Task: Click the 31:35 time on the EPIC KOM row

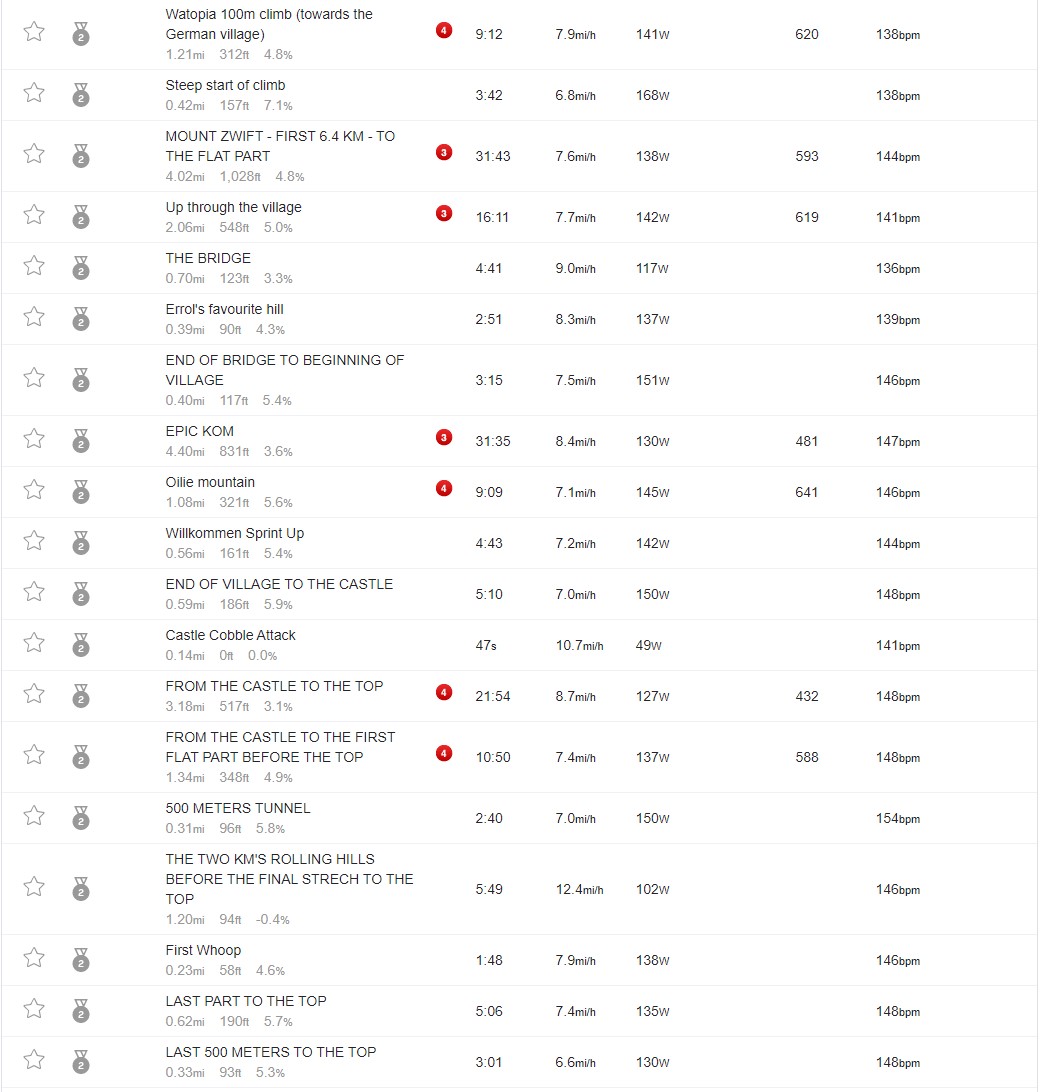Action: pos(493,442)
